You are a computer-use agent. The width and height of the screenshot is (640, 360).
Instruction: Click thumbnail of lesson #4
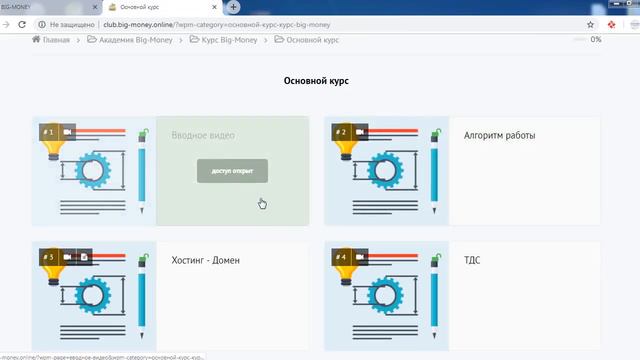point(387,296)
